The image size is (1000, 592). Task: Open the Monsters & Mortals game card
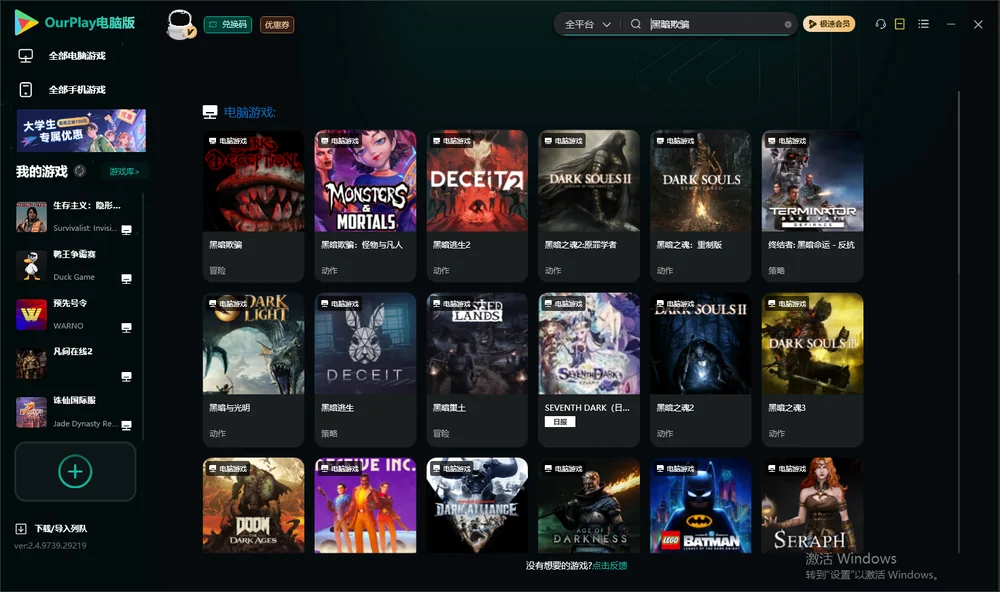click(x=365, y=206)
